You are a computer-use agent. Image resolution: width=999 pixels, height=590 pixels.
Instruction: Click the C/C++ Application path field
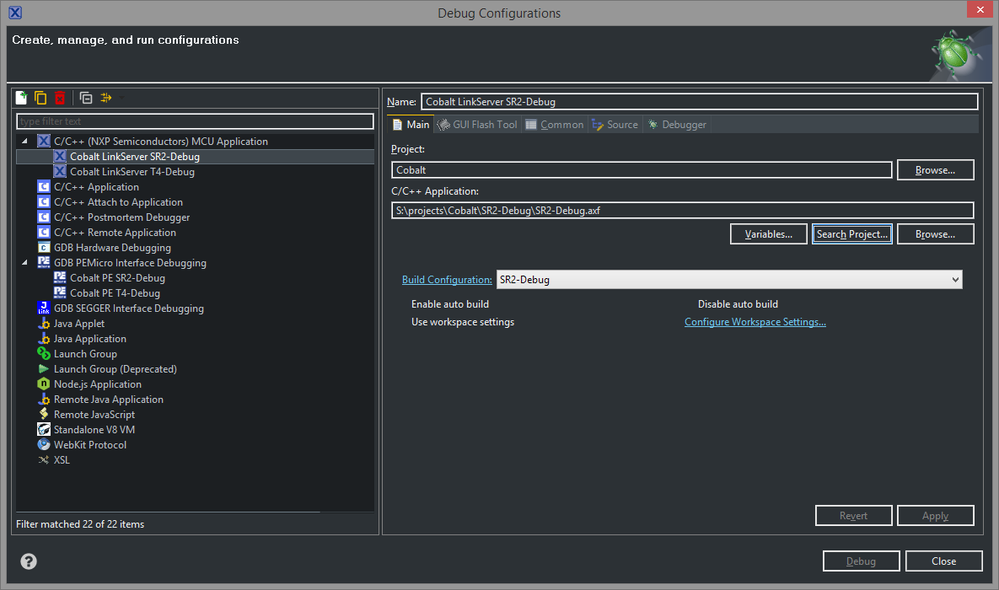point(682,210)
